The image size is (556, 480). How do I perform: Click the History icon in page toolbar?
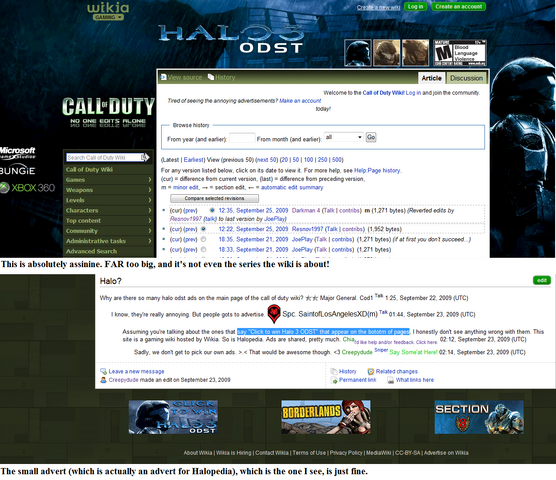click(x=211, y=77)
